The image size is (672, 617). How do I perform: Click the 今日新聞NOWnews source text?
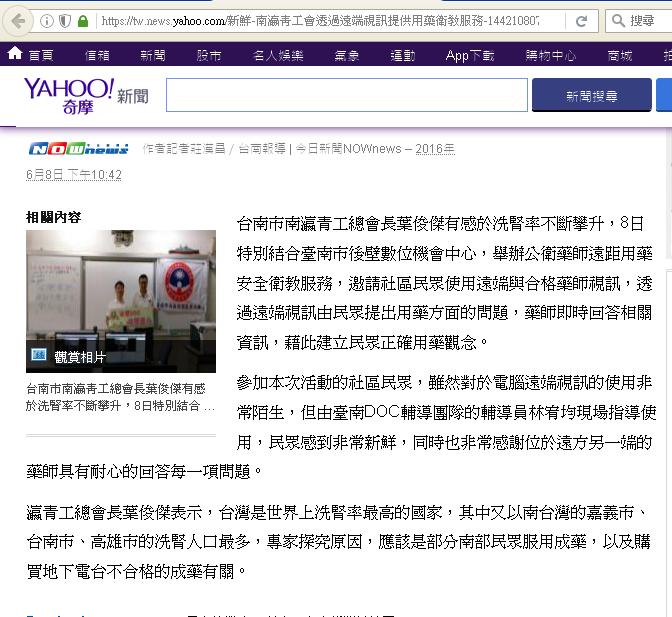point(348,149)
